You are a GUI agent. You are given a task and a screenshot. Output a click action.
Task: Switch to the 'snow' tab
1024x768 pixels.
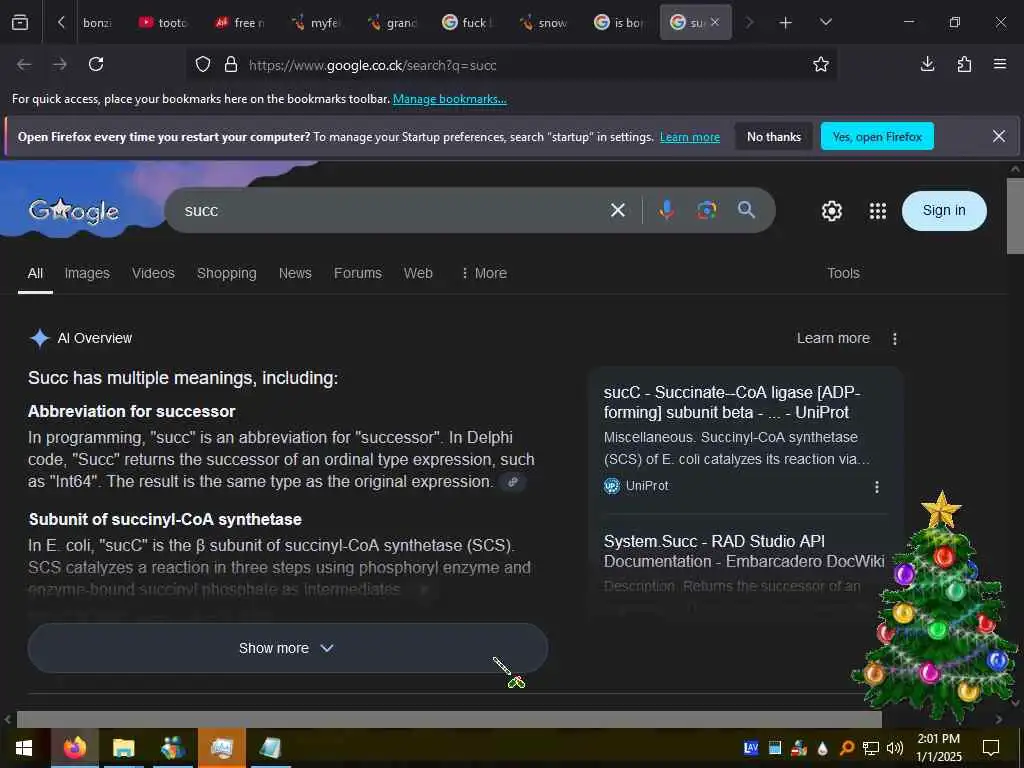(543, 23)
